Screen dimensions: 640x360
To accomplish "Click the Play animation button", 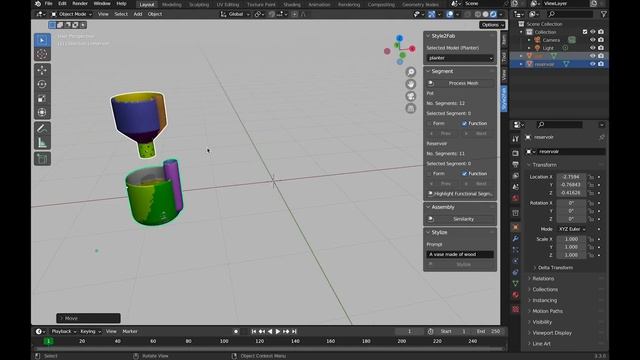I will tap(278, 331).
